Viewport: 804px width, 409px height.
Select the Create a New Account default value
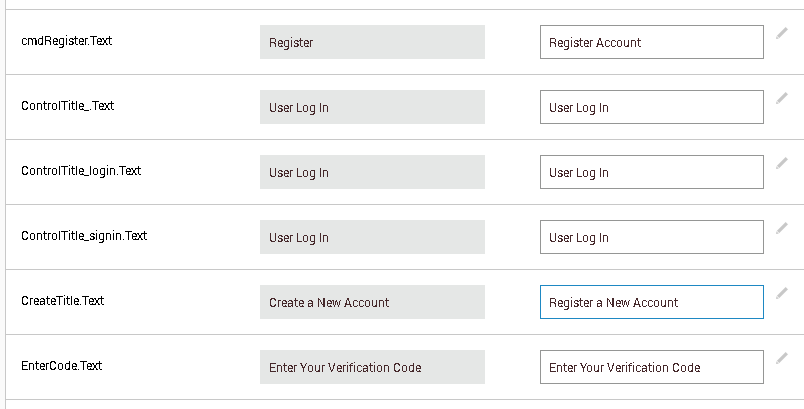[372, 302]
